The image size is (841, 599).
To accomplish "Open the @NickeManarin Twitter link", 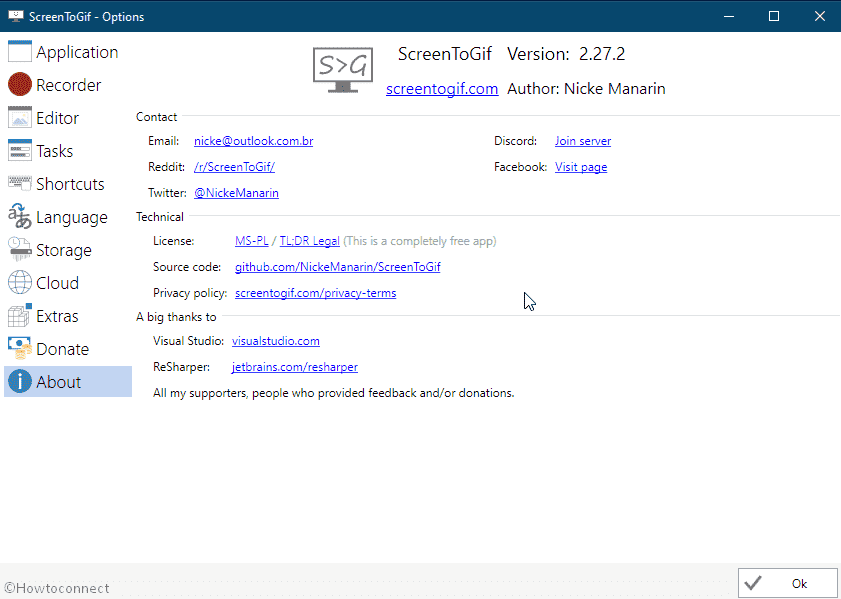I will pos(236,192).
